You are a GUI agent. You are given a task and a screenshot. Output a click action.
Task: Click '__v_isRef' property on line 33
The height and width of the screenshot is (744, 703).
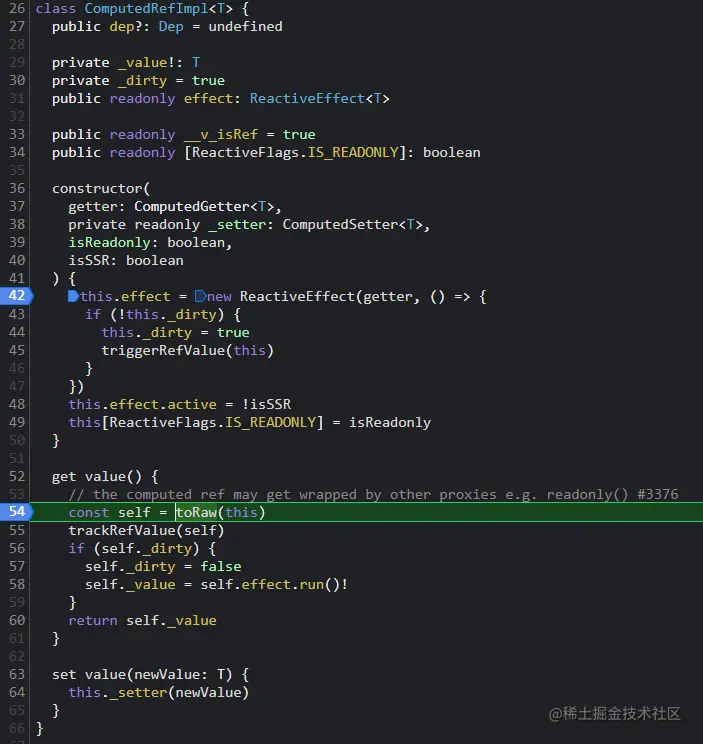(221, 135)
